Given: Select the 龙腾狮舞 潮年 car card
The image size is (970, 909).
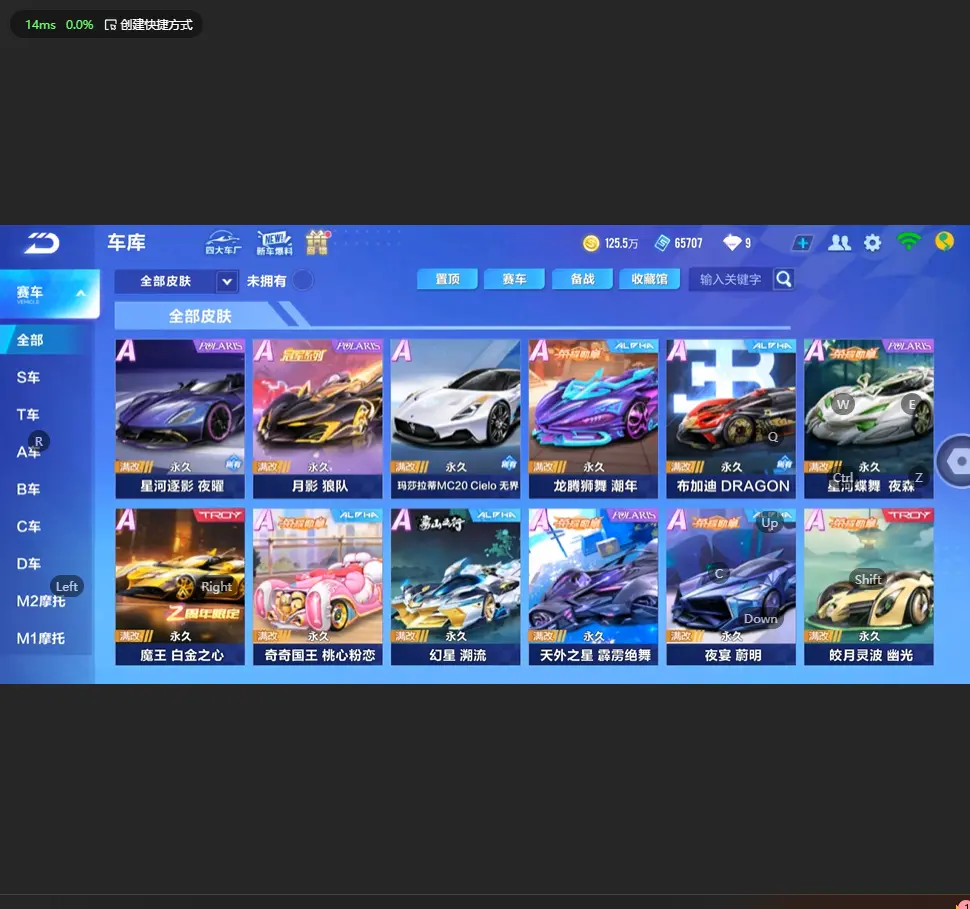Looking at the screenshot, I should [593, 418].
